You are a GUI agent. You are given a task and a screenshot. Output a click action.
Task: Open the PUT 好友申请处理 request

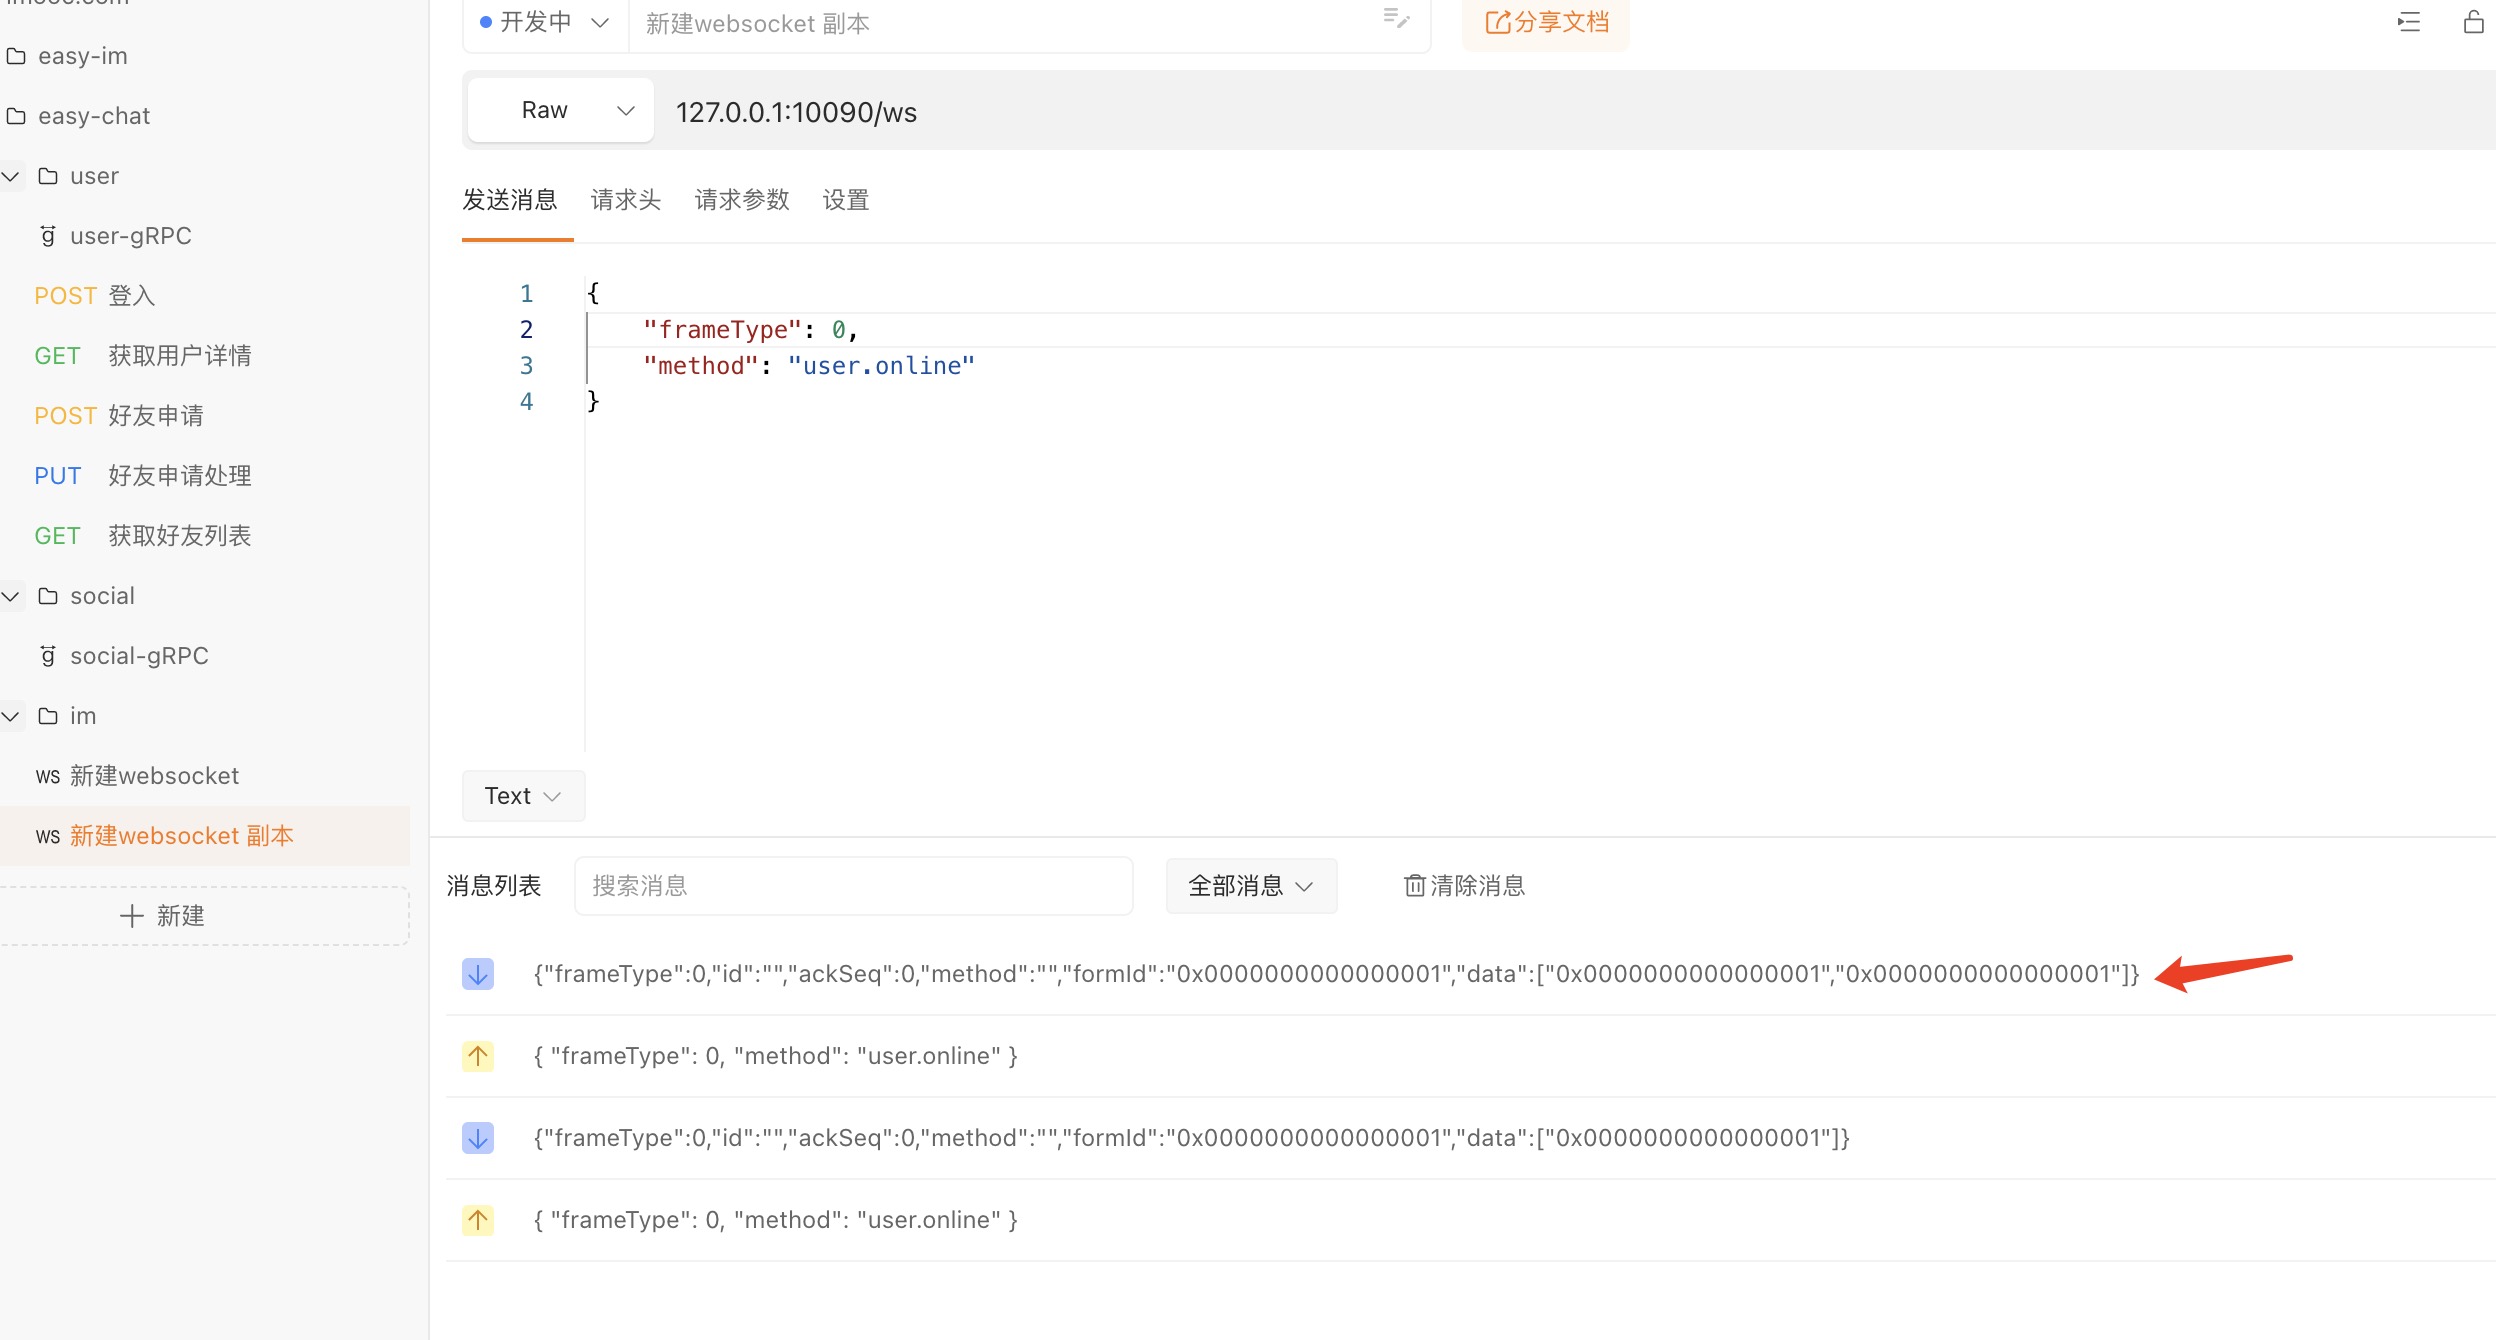pyautogui.click(x=143, y=476)
